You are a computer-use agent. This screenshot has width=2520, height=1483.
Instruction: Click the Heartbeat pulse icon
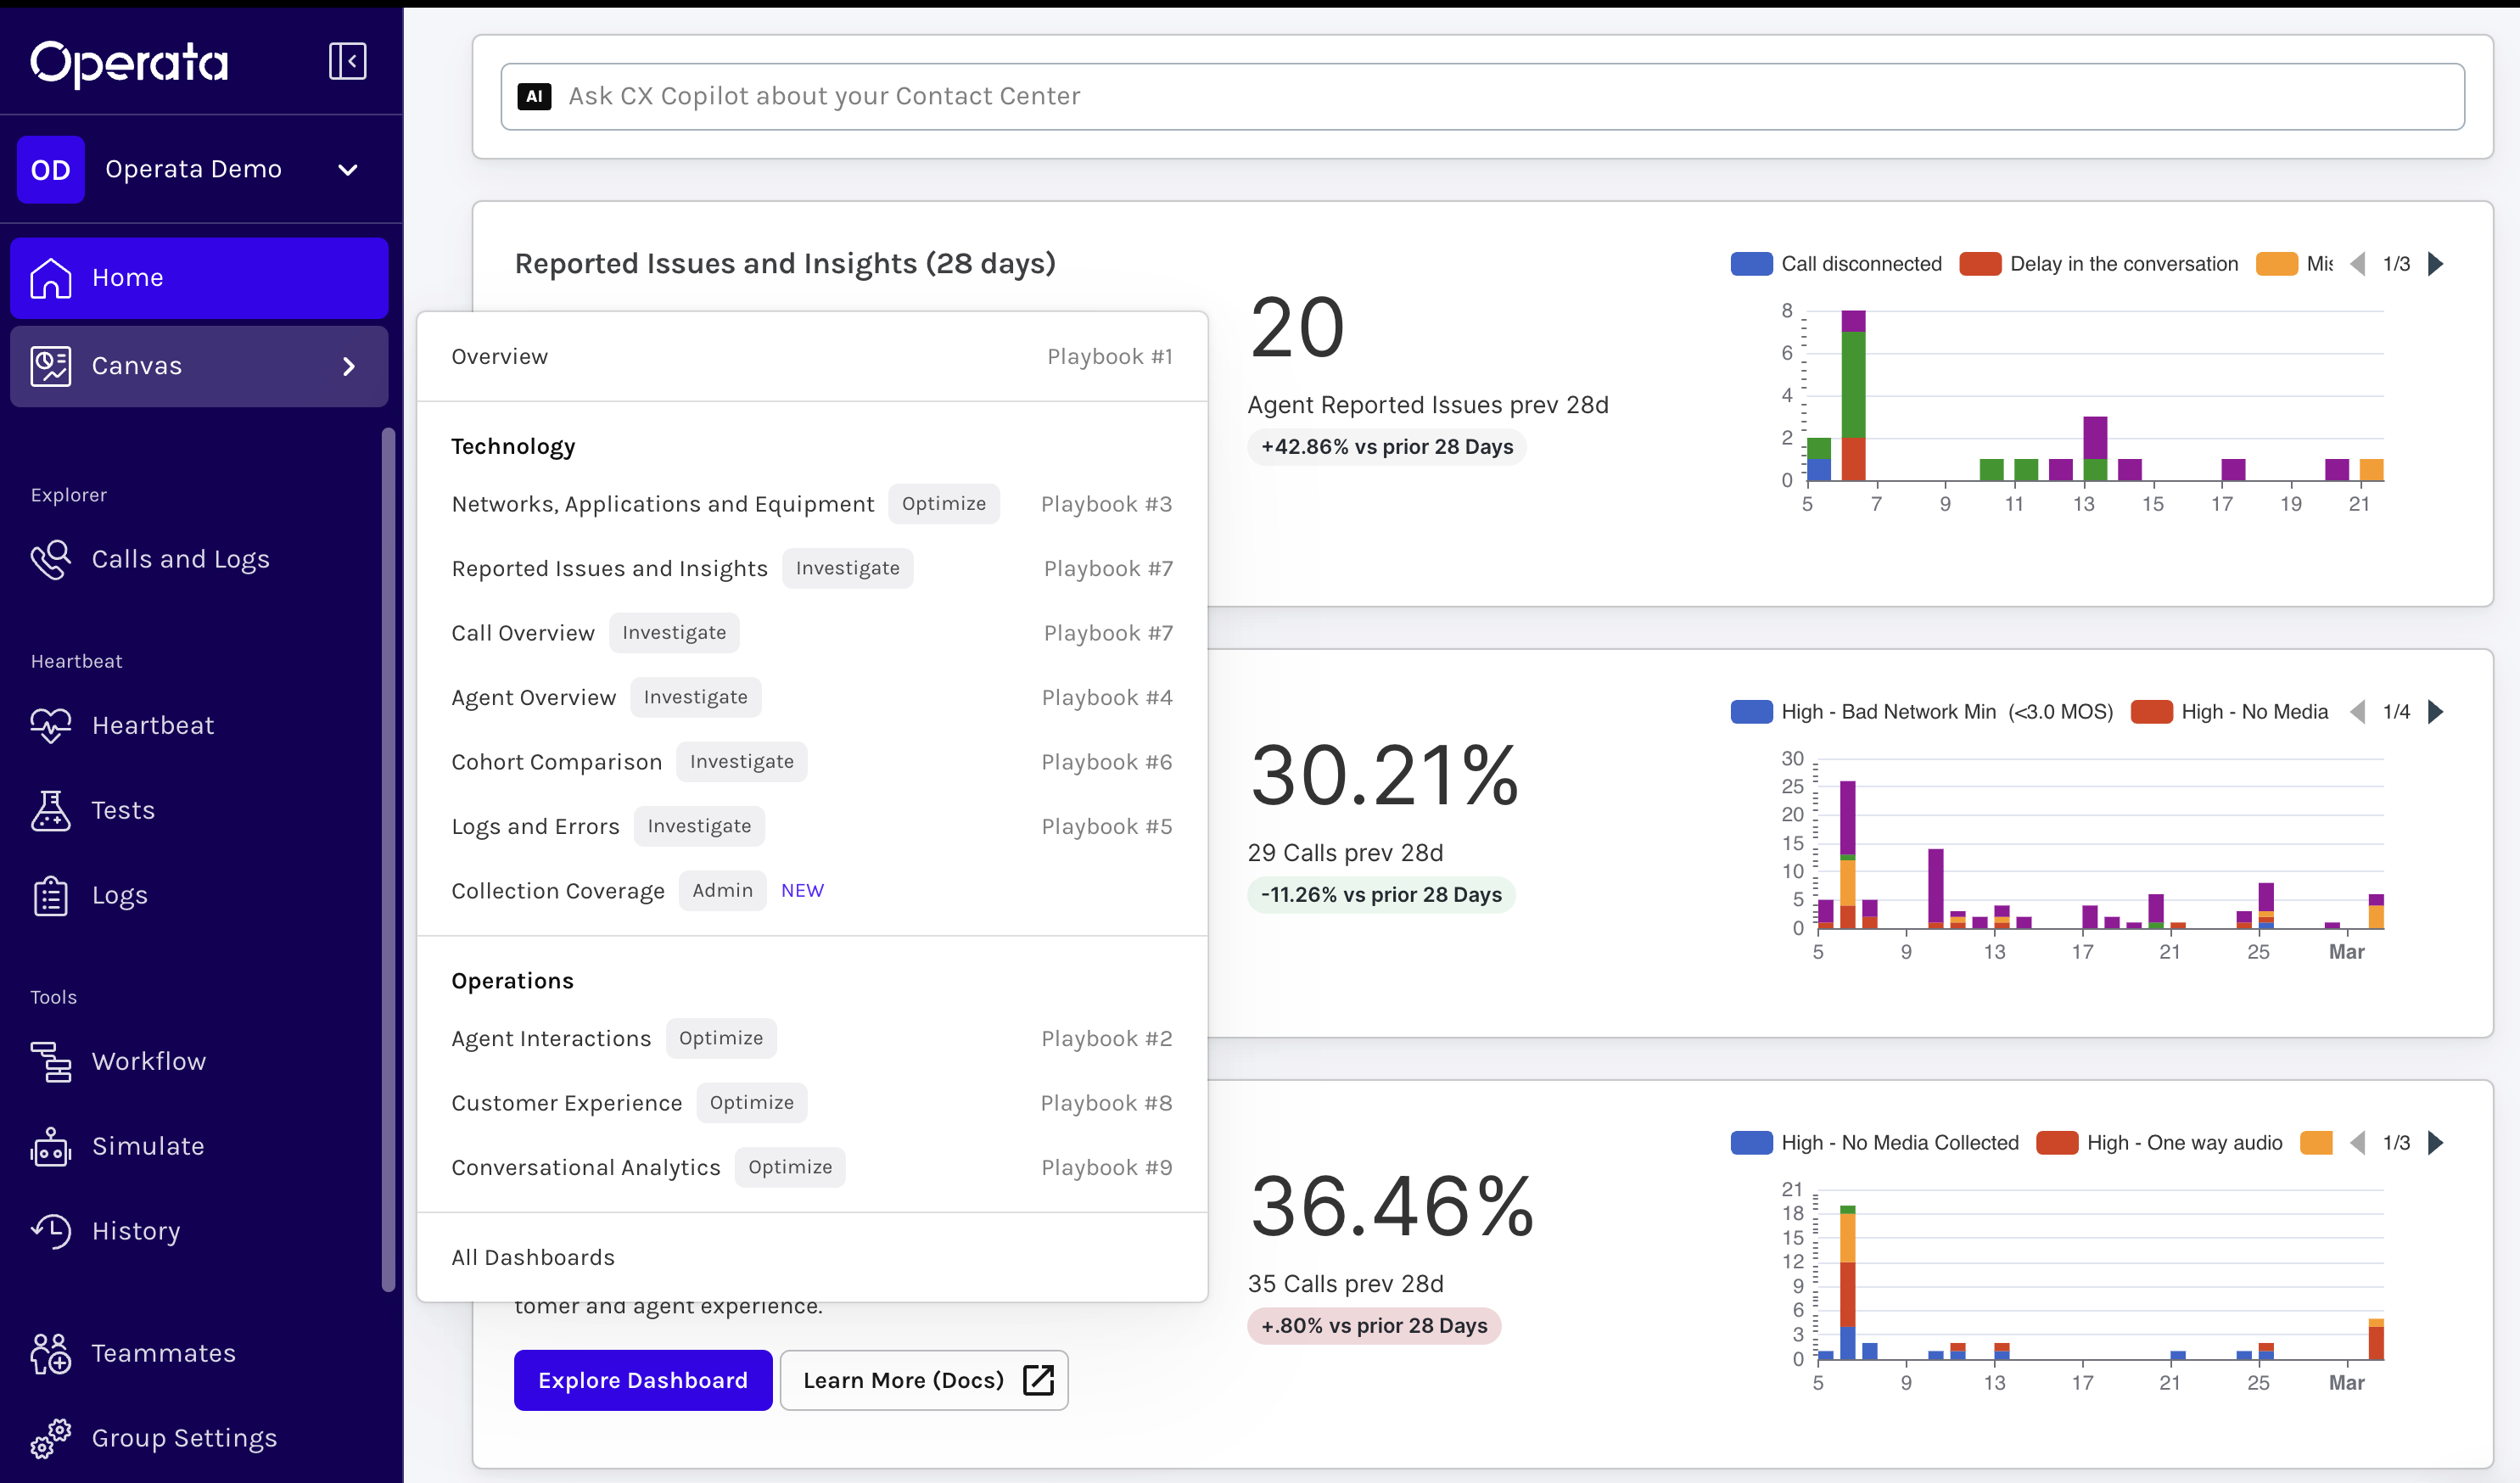coord(51,725)
